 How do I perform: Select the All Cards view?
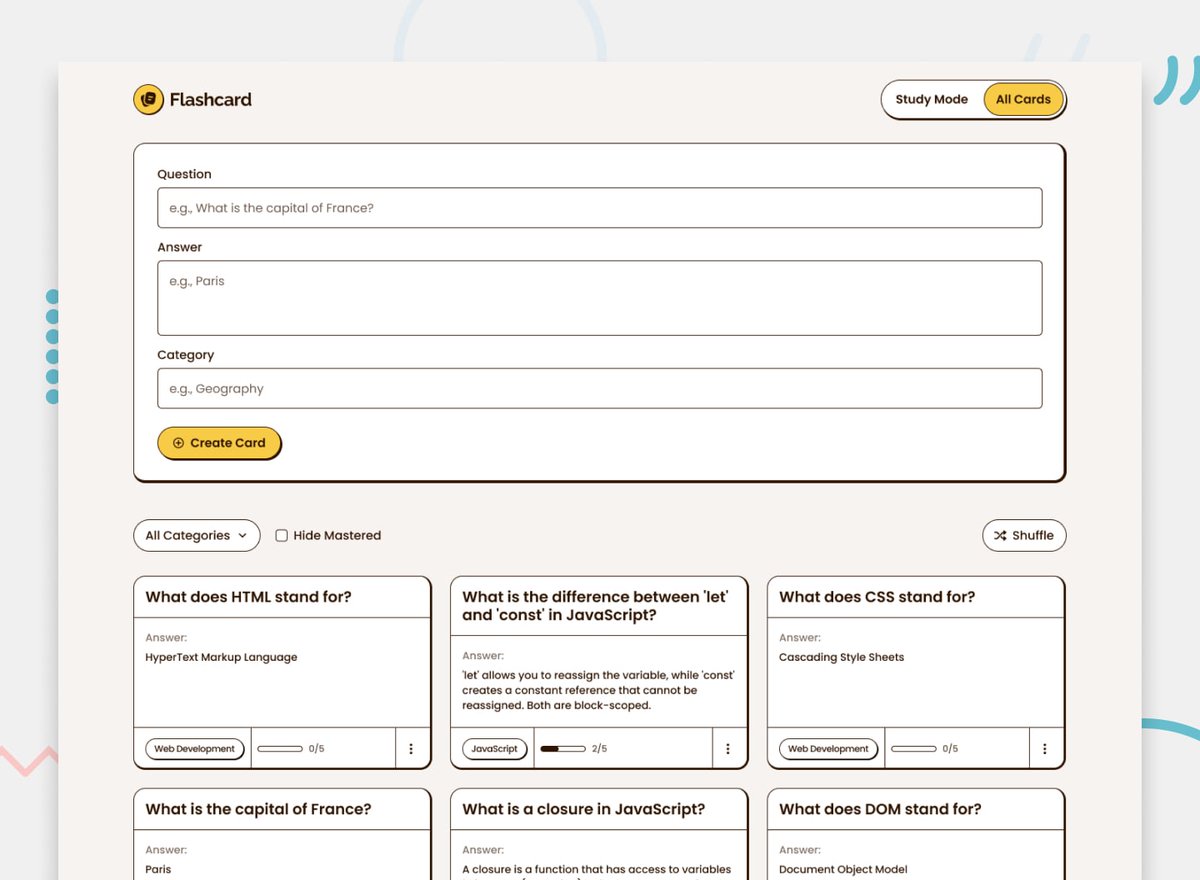1022,99
